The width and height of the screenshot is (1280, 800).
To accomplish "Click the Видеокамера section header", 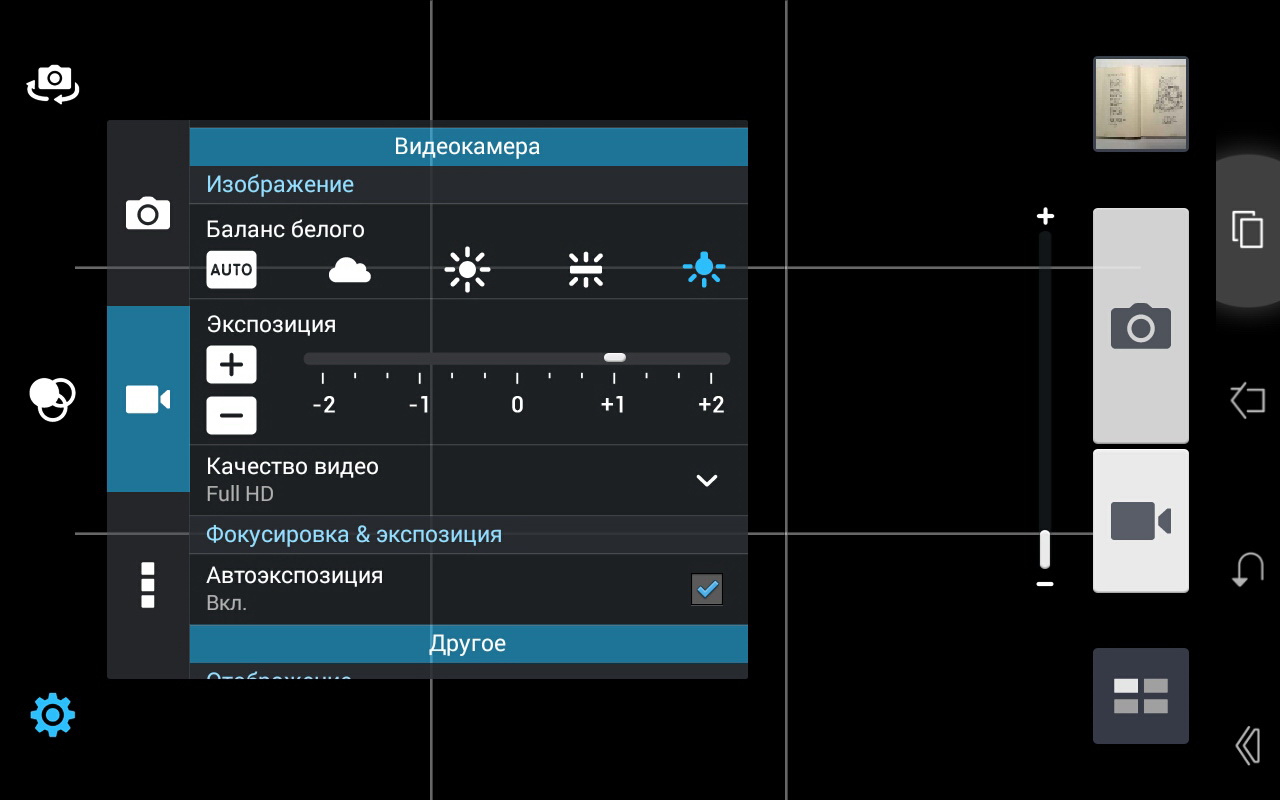I will (x=468, y=146).
